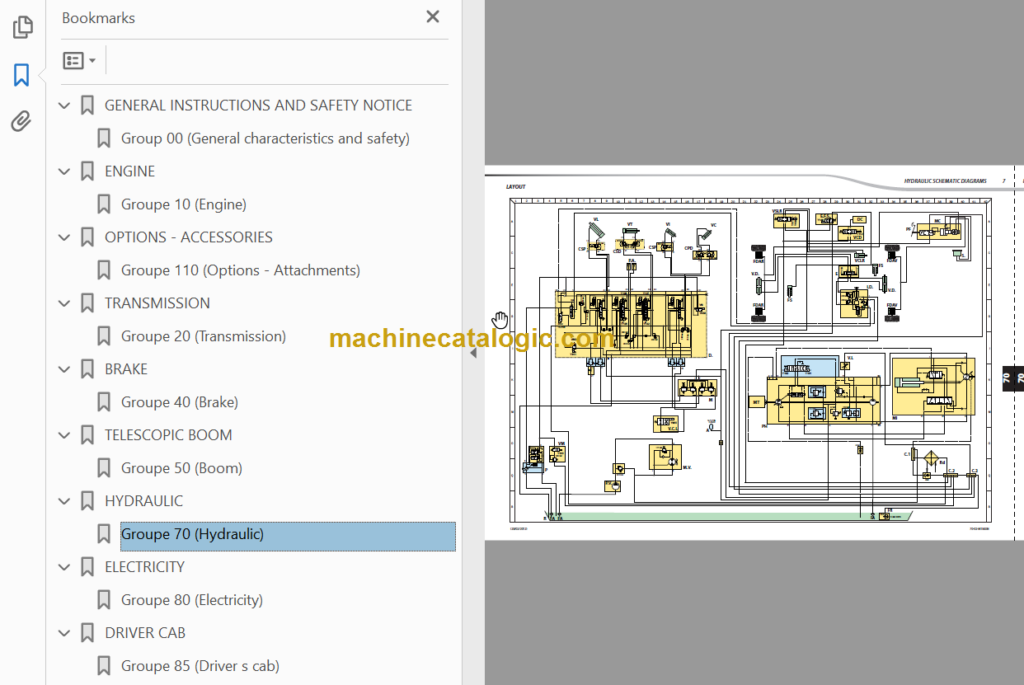Click the hydraulic schematic diagram page
Screen dimensions: 1024x685
tap(750, 356)
